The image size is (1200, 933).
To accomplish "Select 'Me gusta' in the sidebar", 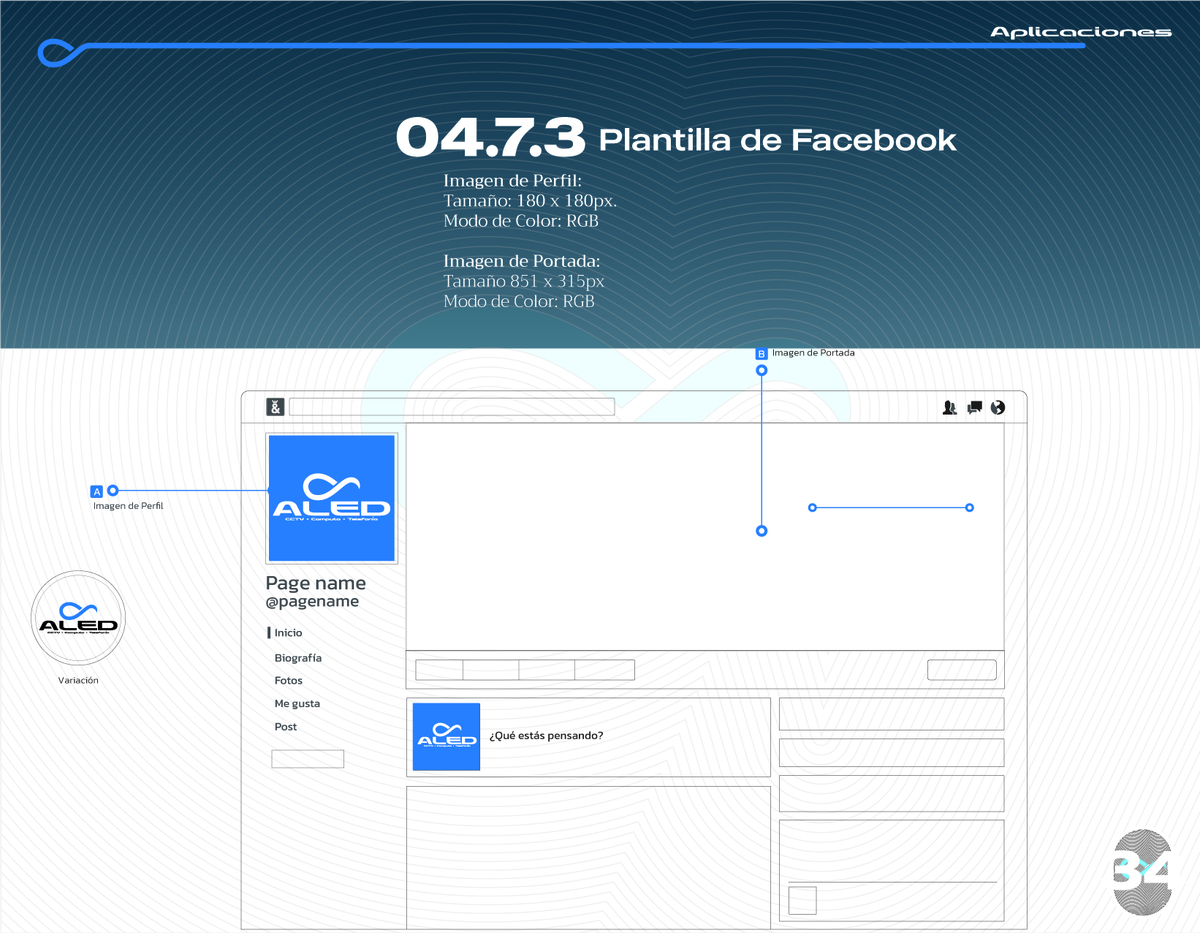I will click(x=297, y=704).
